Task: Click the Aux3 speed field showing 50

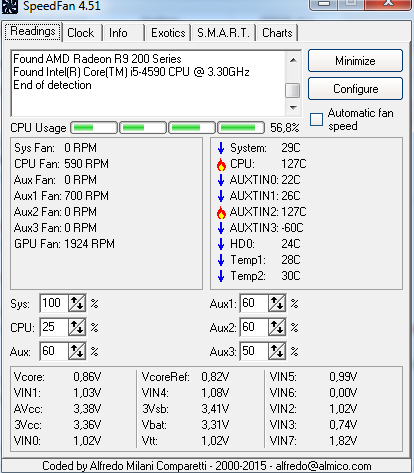Action: click(254, 351)
